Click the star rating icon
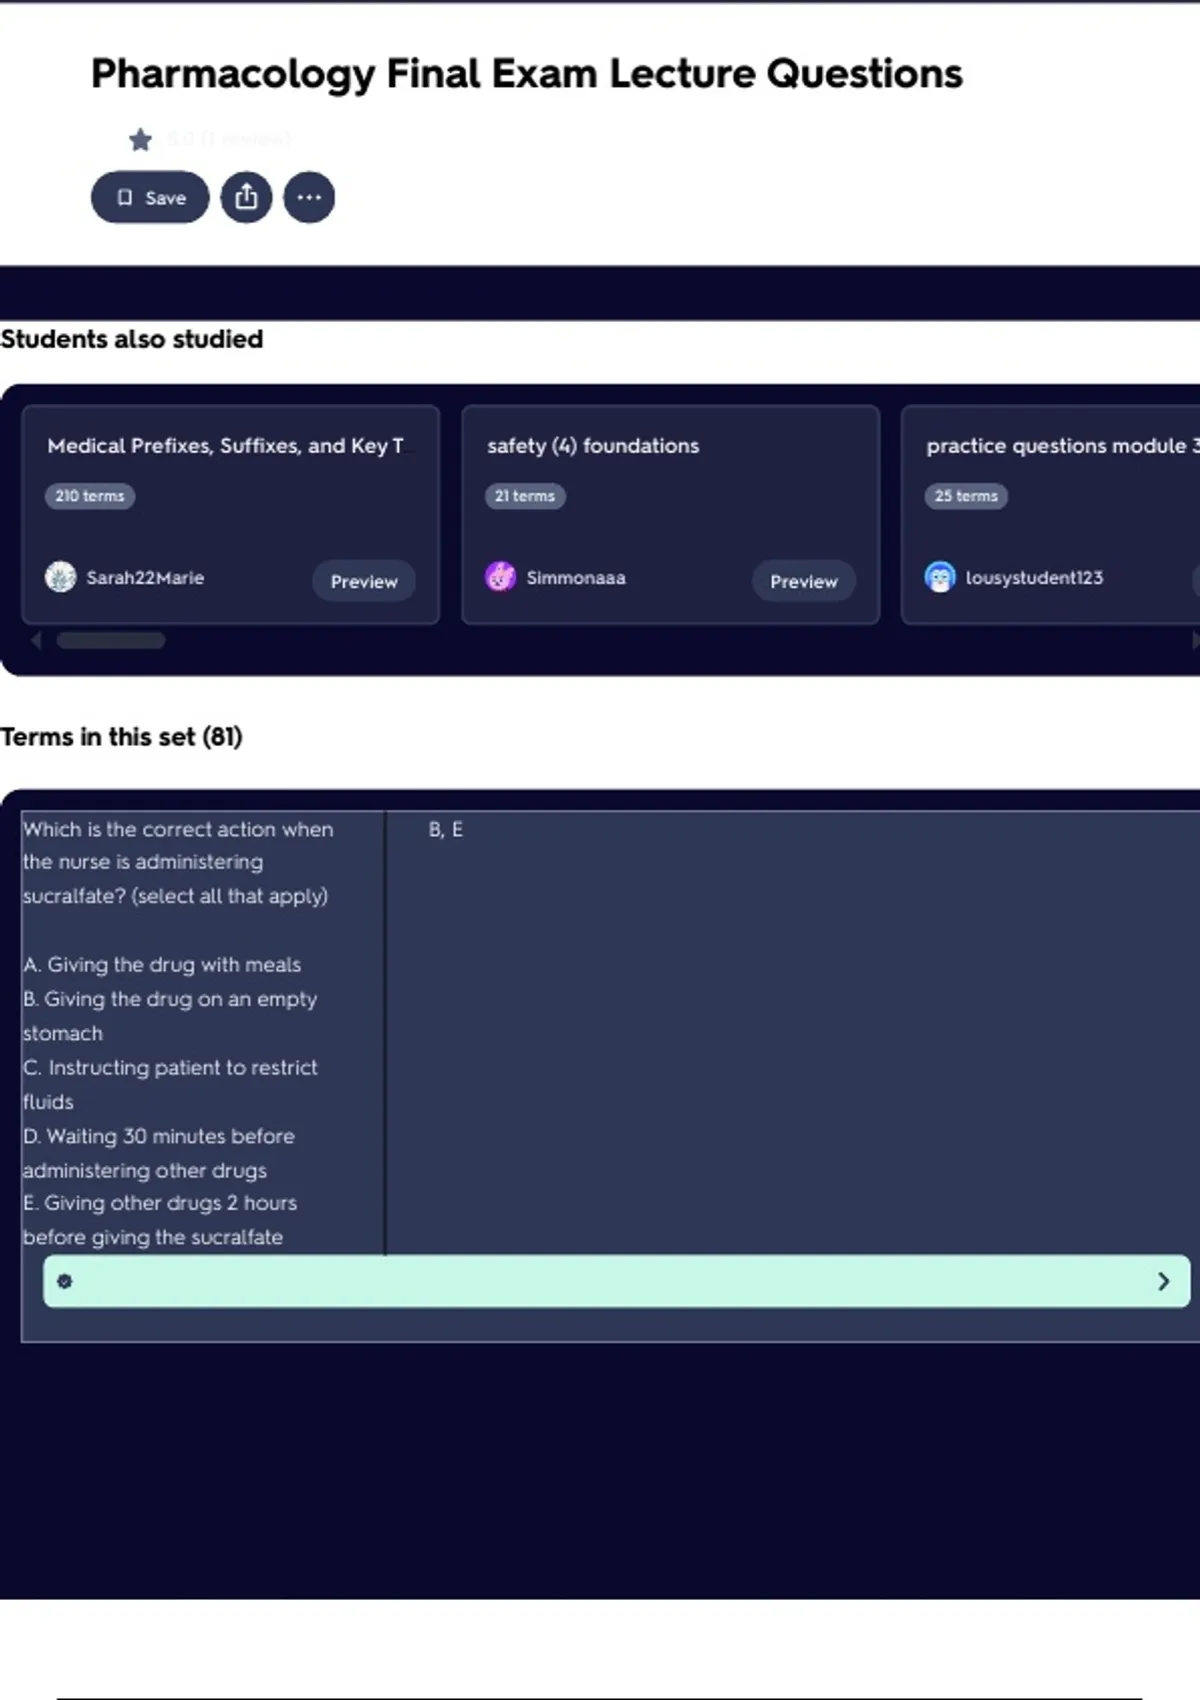Image resolution: width=1200 pixels, height=1700 pixels. click(x=140, y=140)
